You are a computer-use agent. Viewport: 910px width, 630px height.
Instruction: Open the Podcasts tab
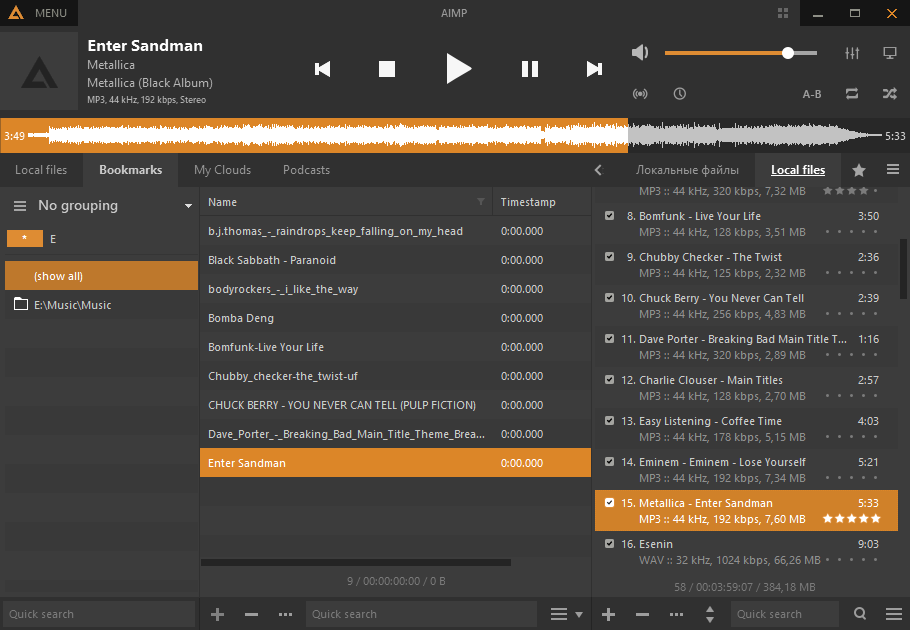click(306, 170)
